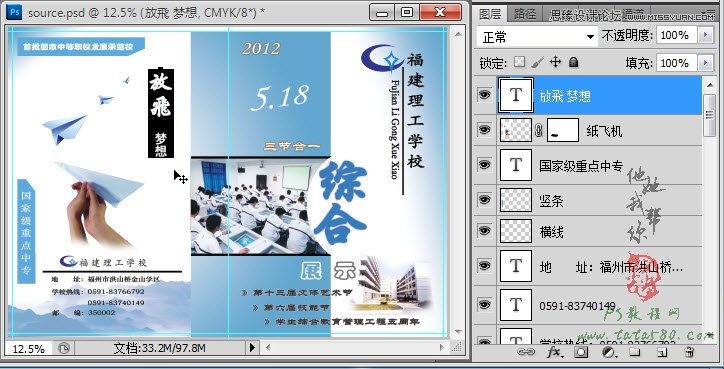Switch to the 图层 tab
The width and height of the screenshot is (724, 369).
pyautogui.click(x=490, y=14)
